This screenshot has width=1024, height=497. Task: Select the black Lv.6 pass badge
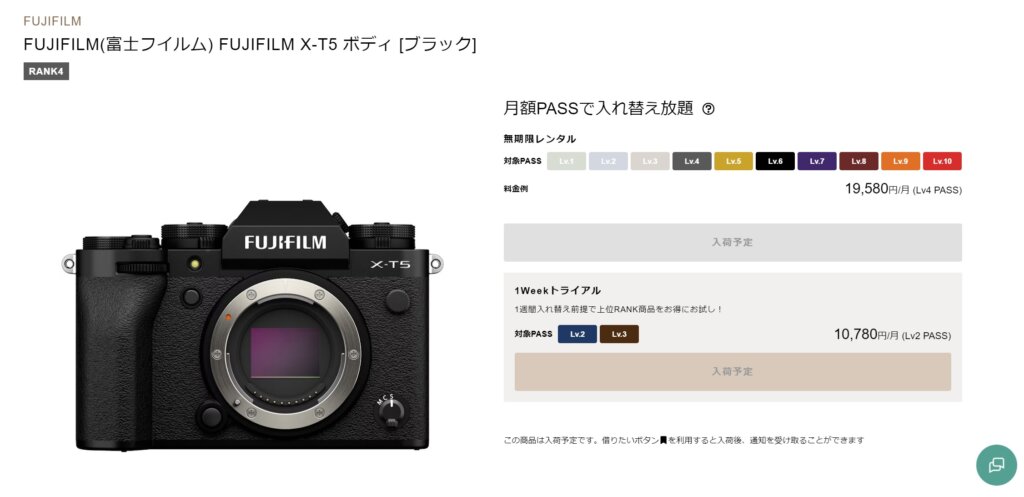[775, 161]
